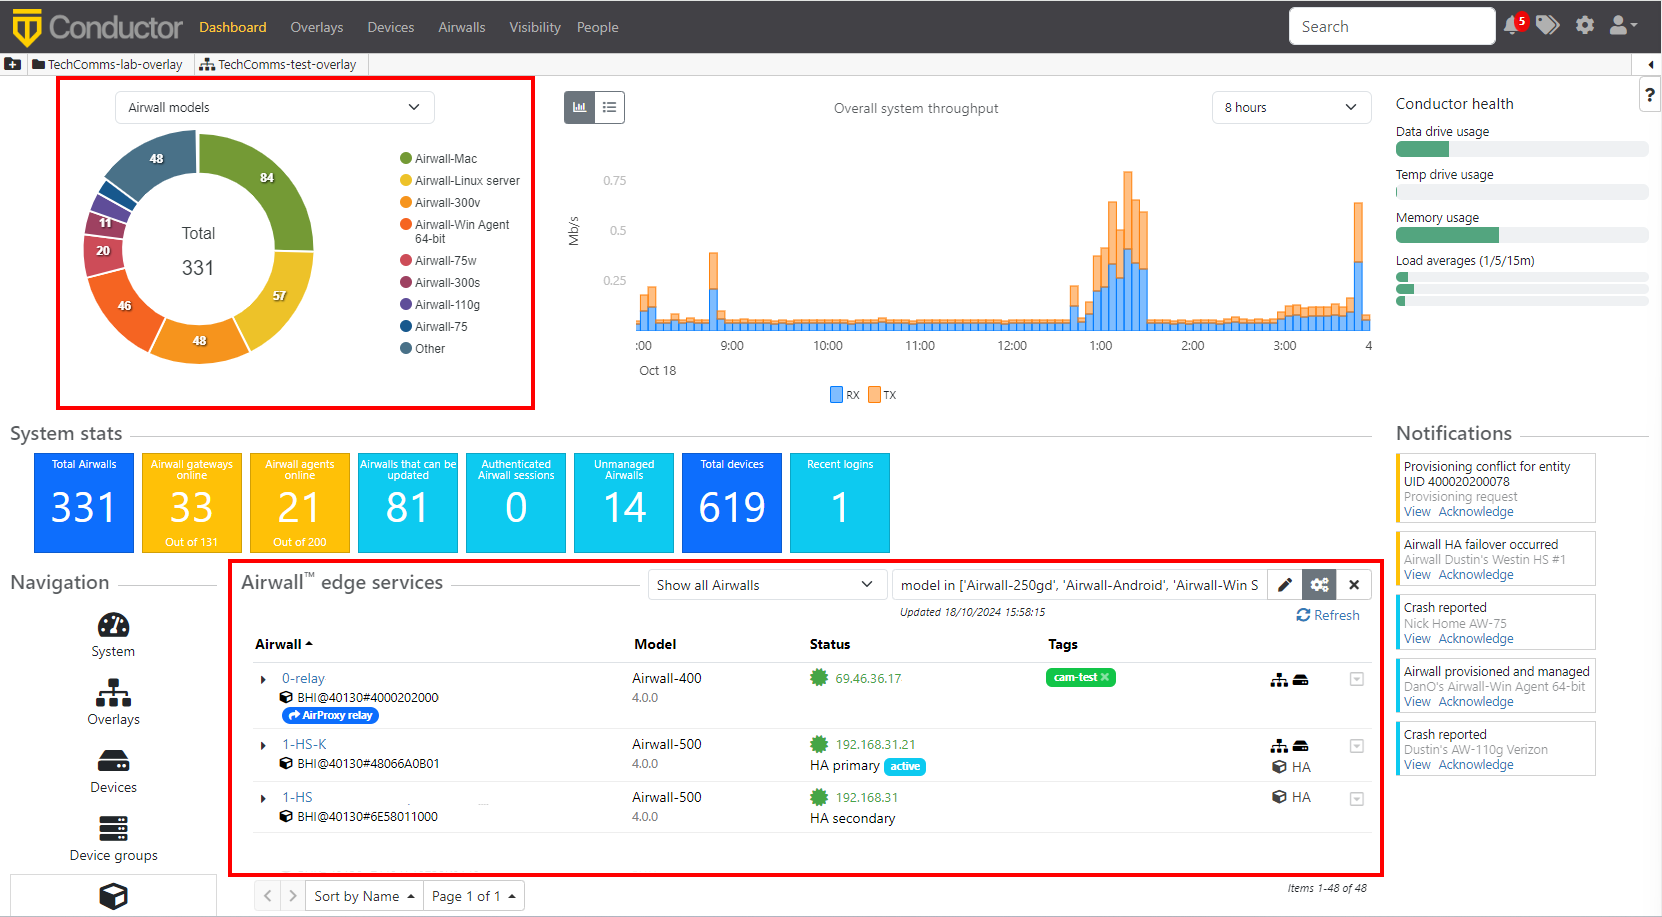This screenshot has width=1662, height=917.
Task: Open Sort by Name dropdown
Action: coord(364,896)
